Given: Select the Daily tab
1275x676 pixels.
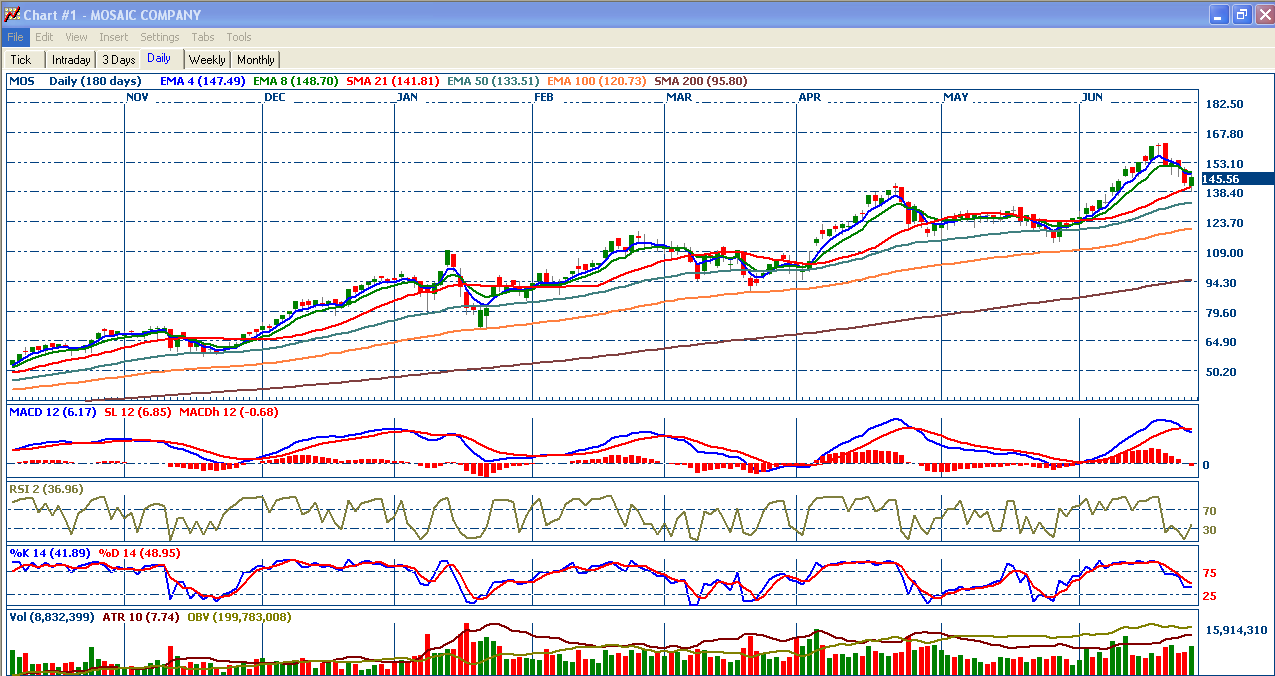Looking at the screenshot, I should coord(159,58).
